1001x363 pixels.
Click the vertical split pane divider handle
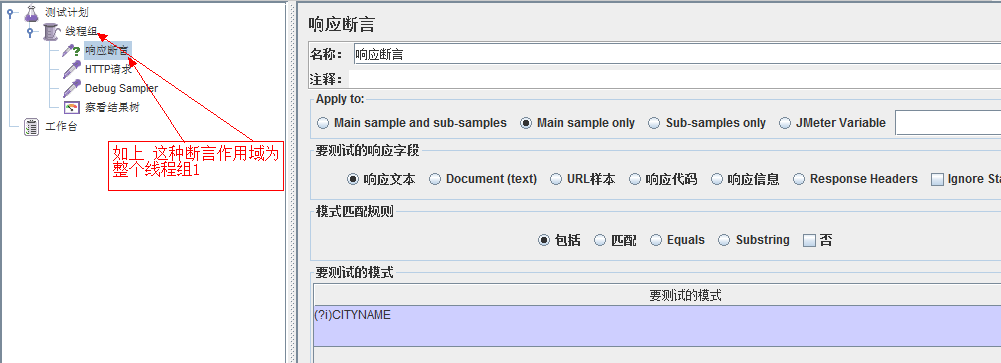point(291,181)
